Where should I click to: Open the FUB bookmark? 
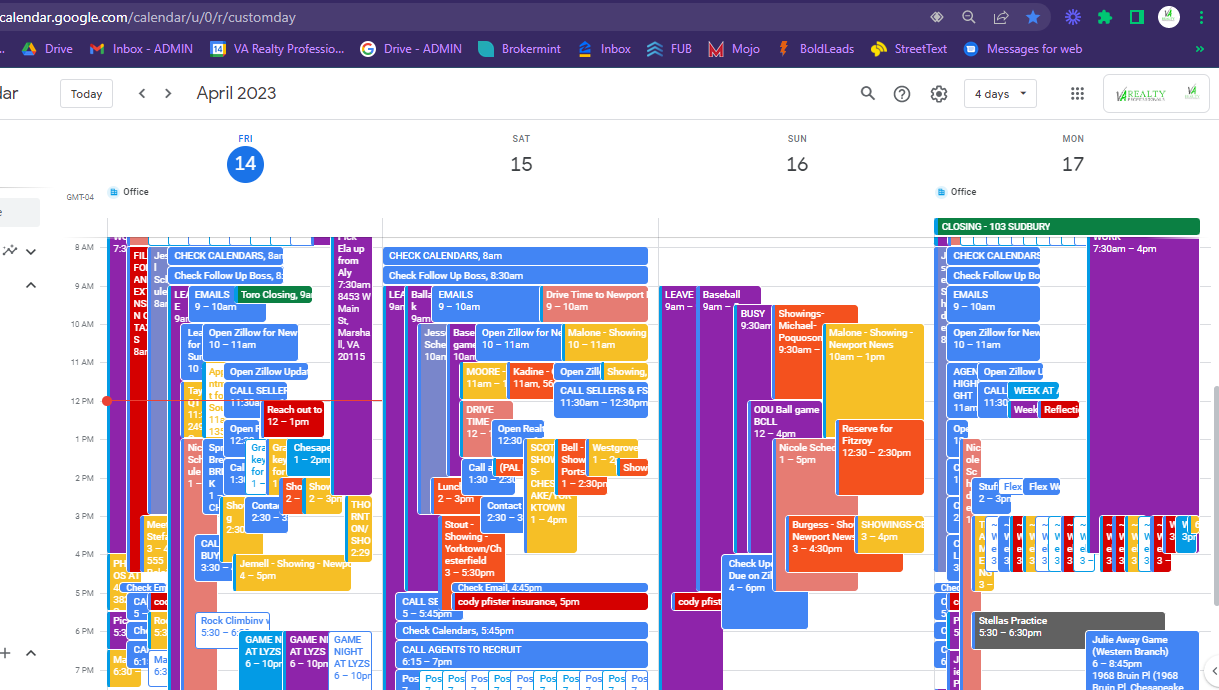(x=670, y=48)
